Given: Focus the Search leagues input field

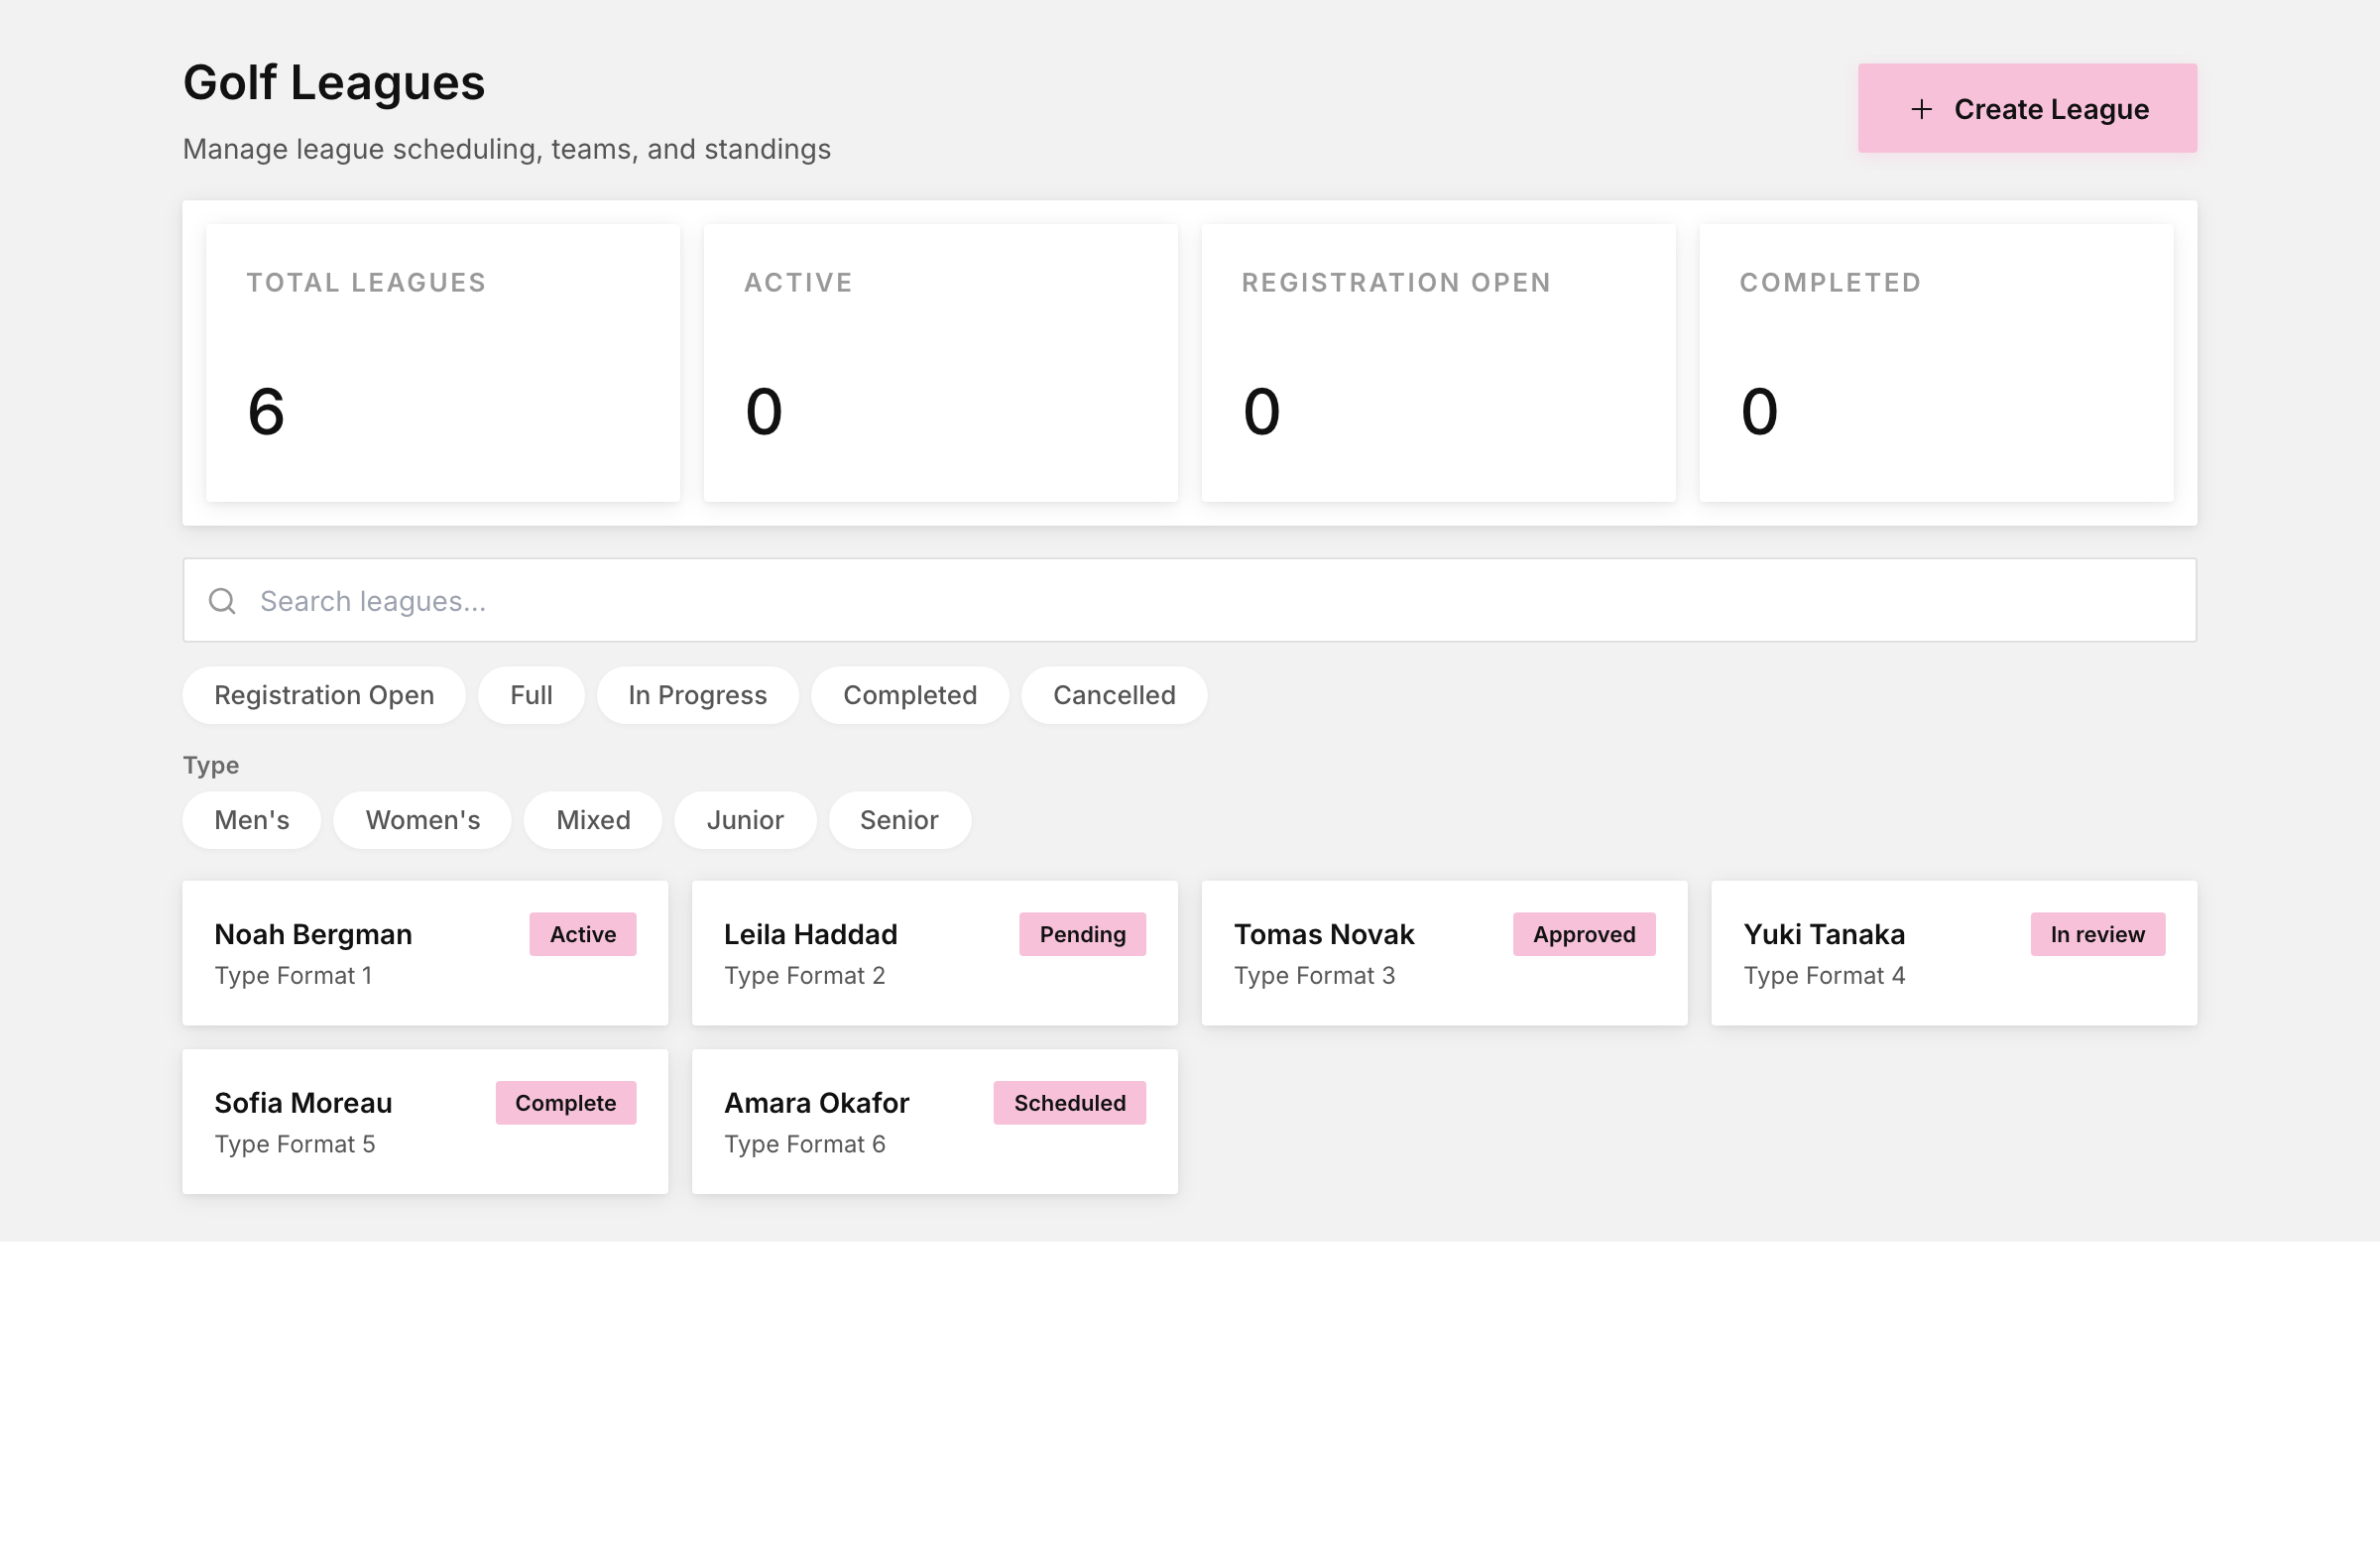Looking at the screenshot, I should point(1189,600).
